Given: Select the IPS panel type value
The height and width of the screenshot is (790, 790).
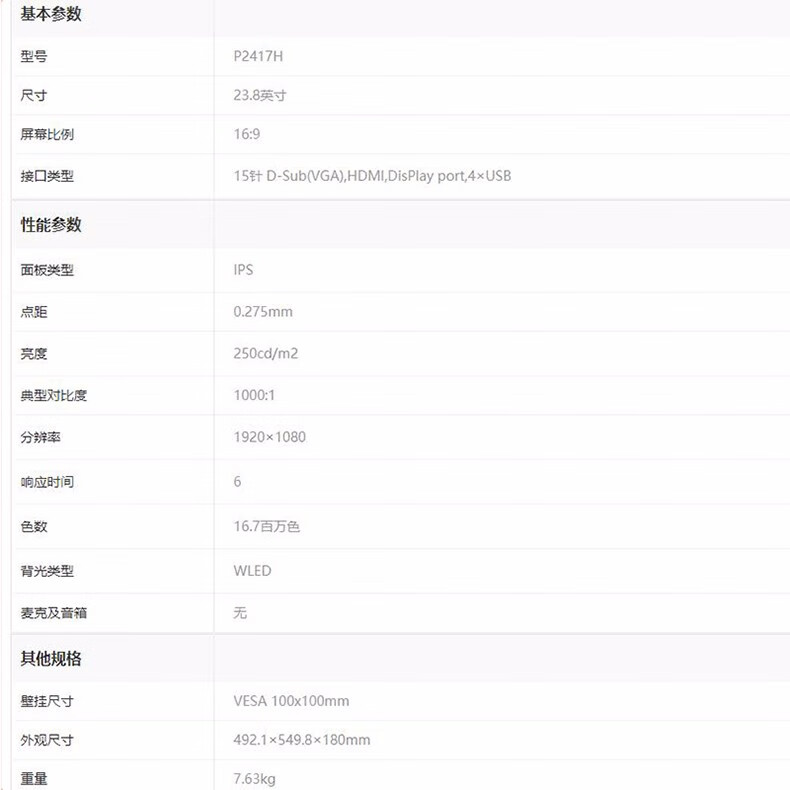Looking at the screenshot, I should pyautogui.click(x=244, y=270).
